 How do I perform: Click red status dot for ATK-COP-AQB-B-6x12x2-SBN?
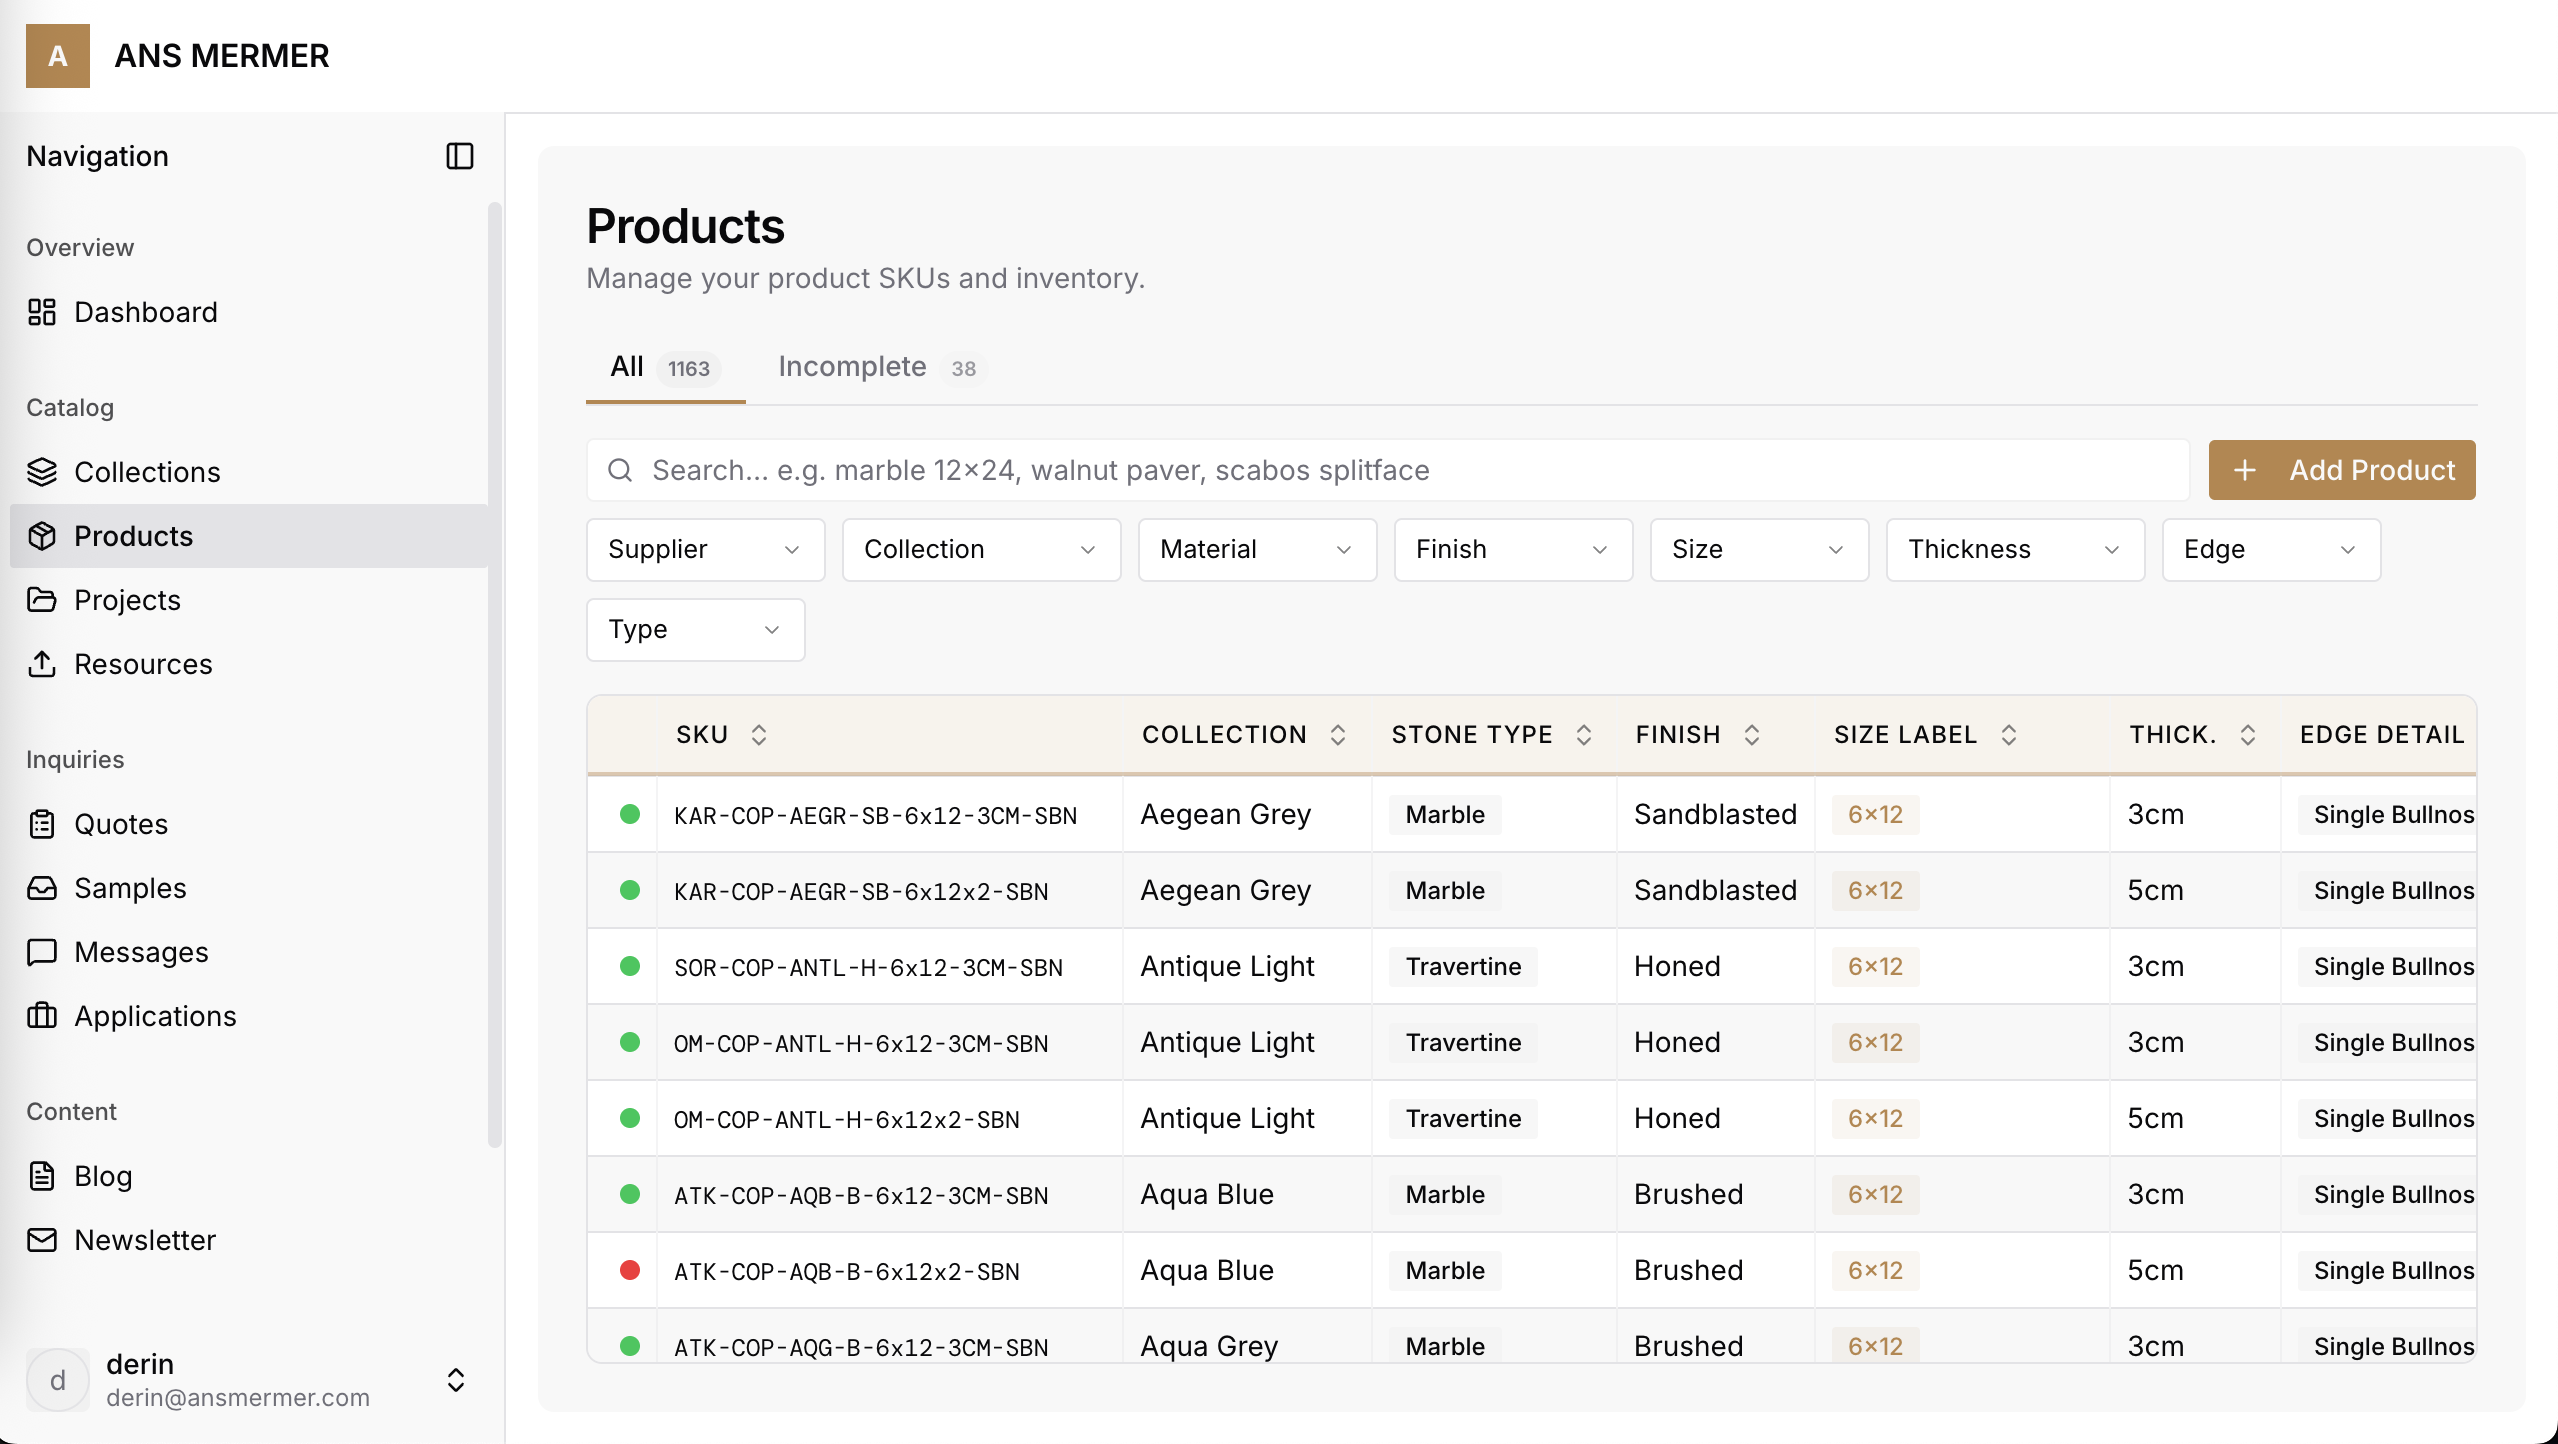coord(630,1270)
